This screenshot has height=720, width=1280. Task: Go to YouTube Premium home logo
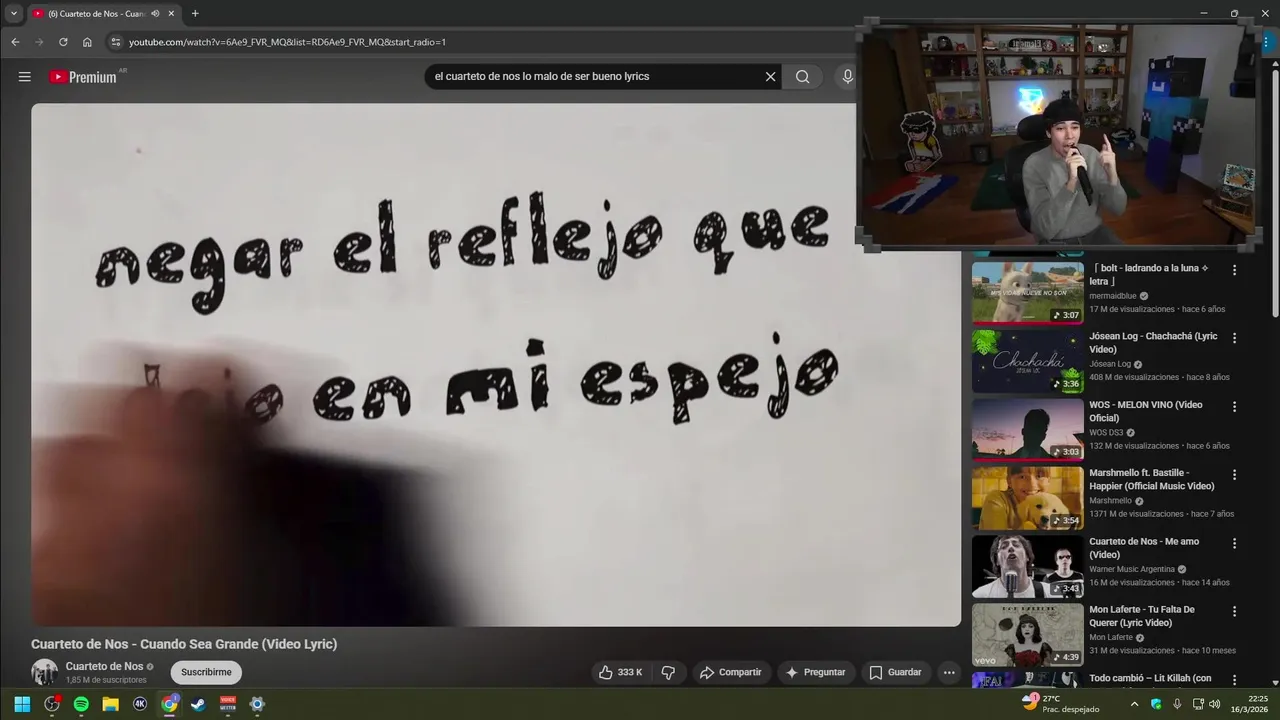click(x=83, y=77)
